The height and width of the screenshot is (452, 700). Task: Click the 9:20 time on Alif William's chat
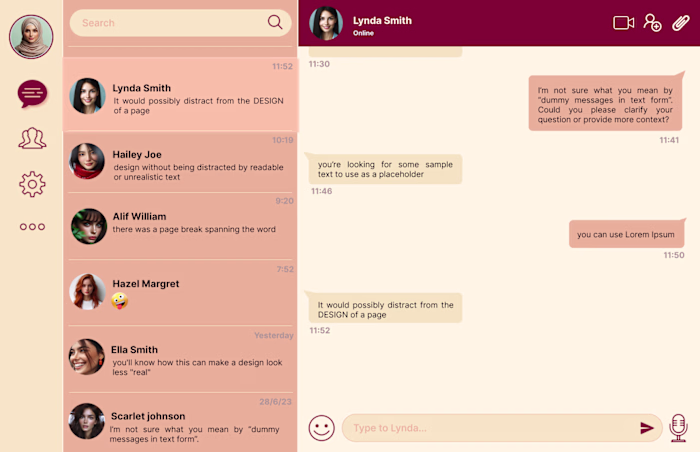pyautogui.click(x=284, y=201)
